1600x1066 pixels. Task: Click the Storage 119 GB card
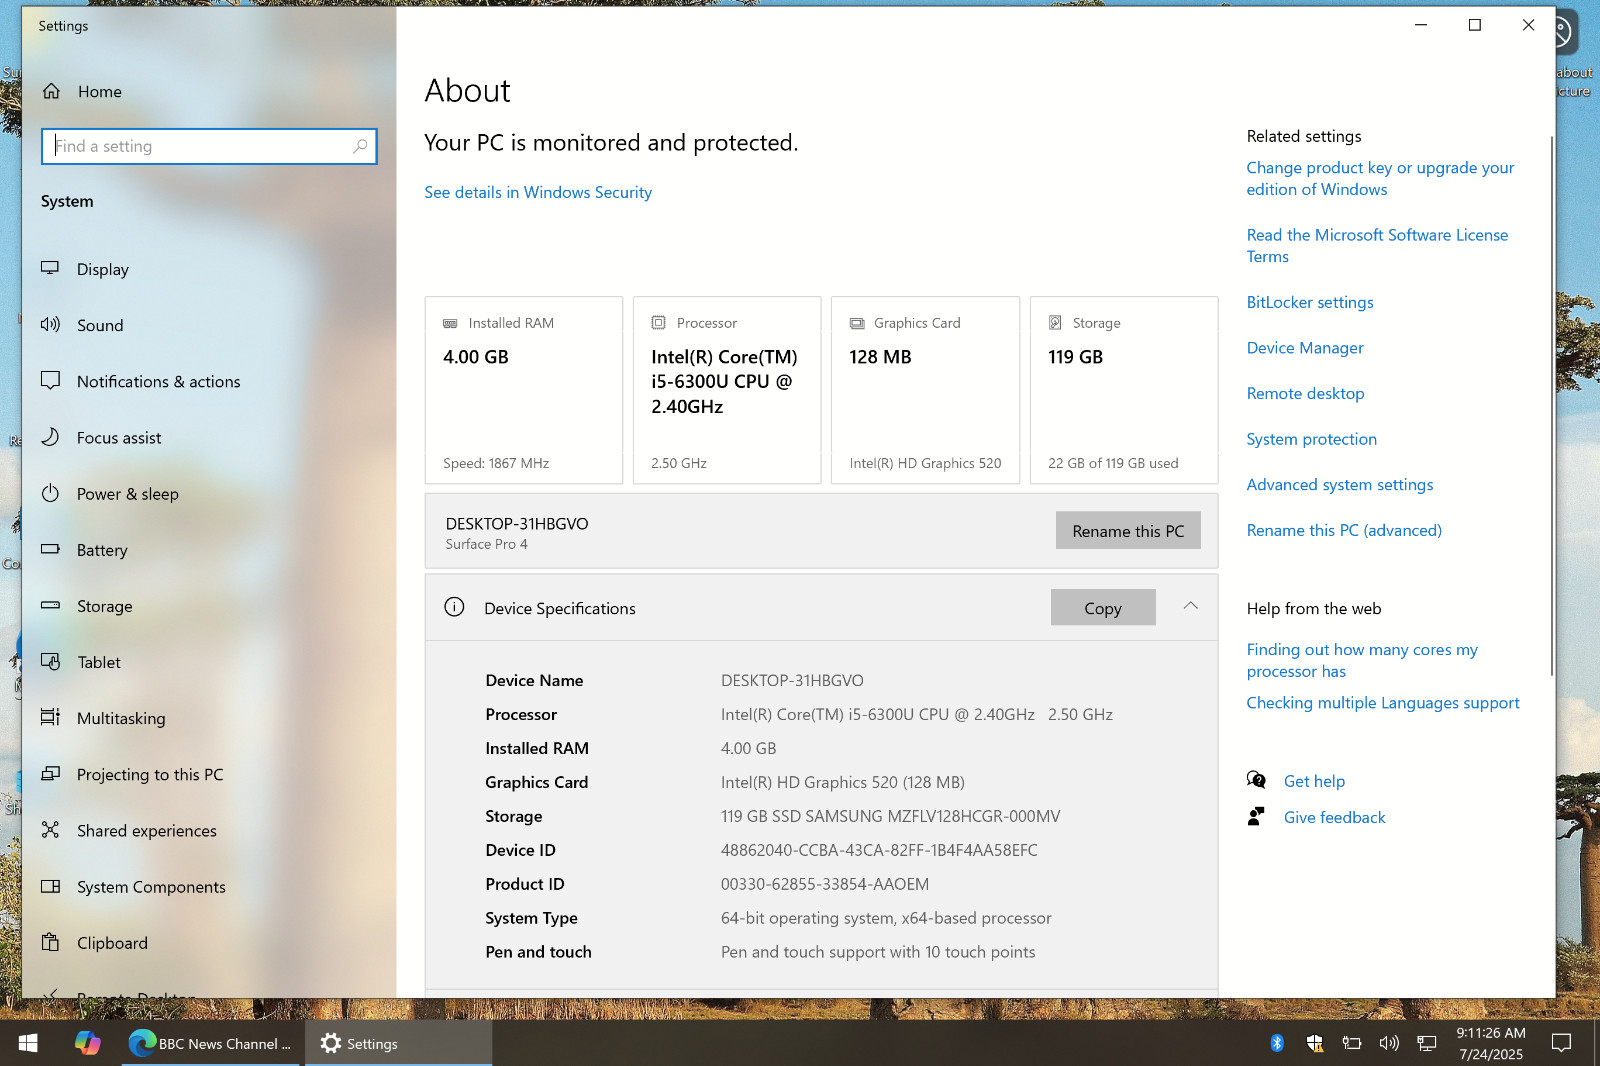pos(1124,390)
